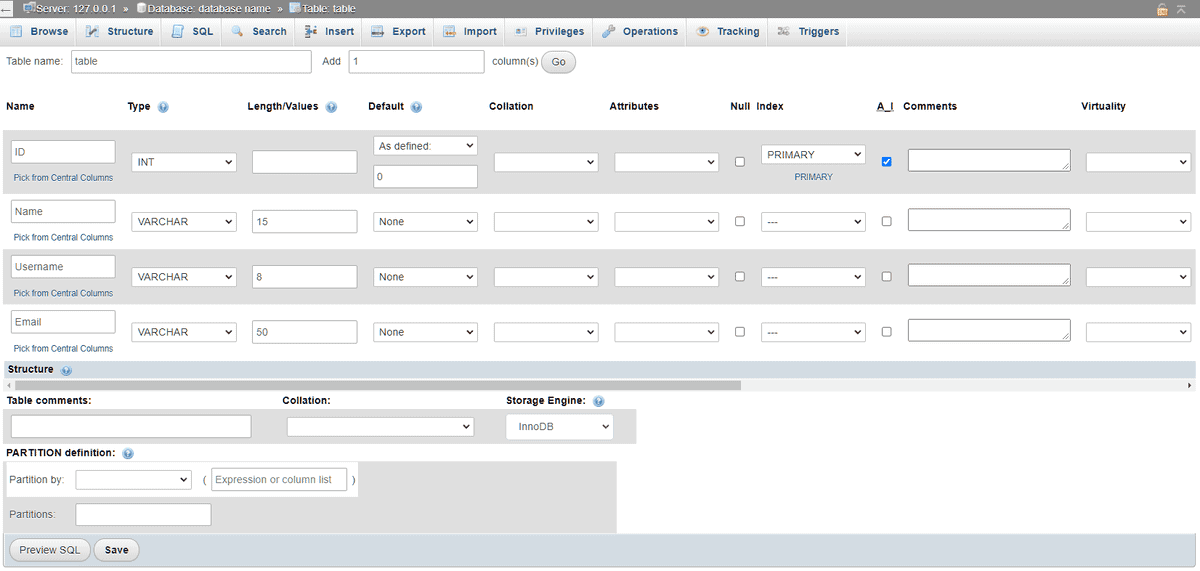Click the page settings gear icon
This screenshot has height=571, width=1200.
tap(1183, 9)
